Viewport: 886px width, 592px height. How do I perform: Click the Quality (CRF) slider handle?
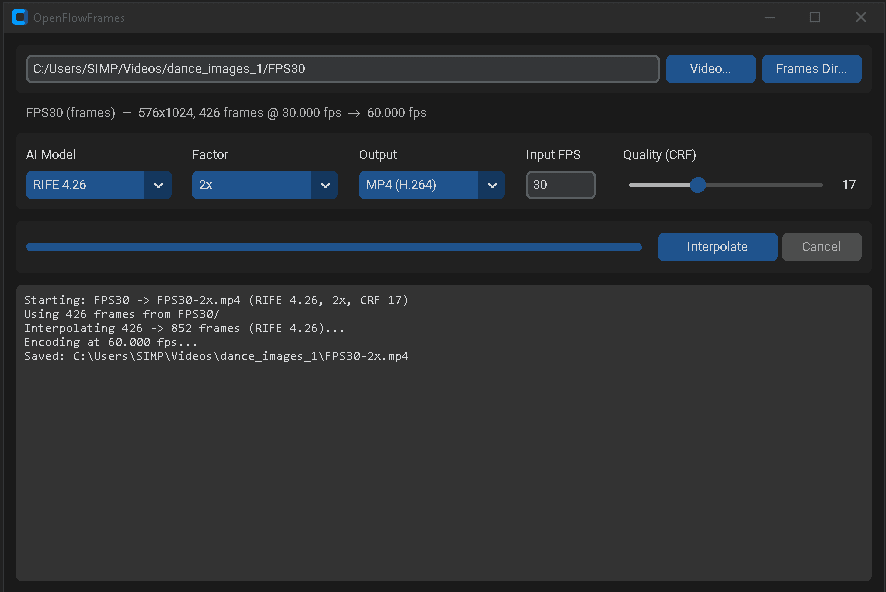click(698, 185)
